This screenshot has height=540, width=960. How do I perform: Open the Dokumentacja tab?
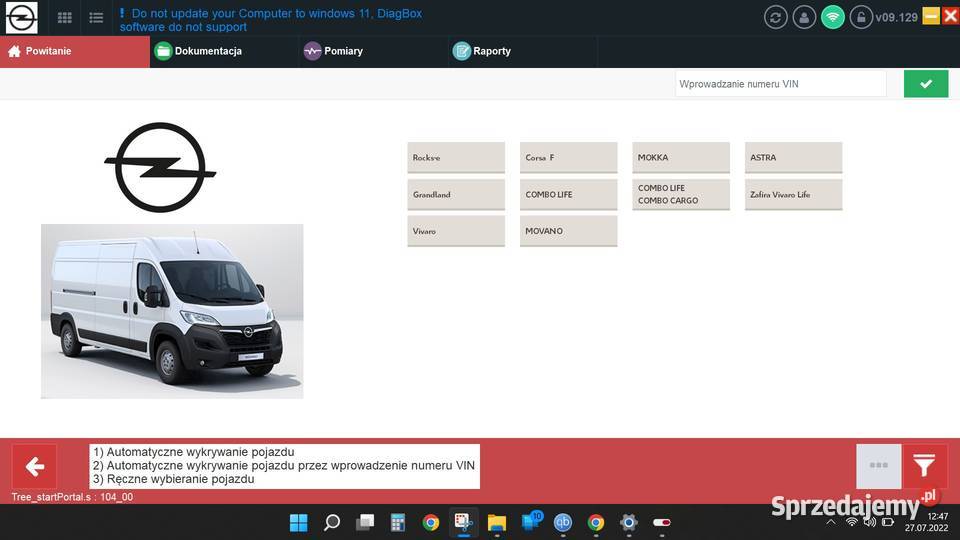[x=224, y=51]
